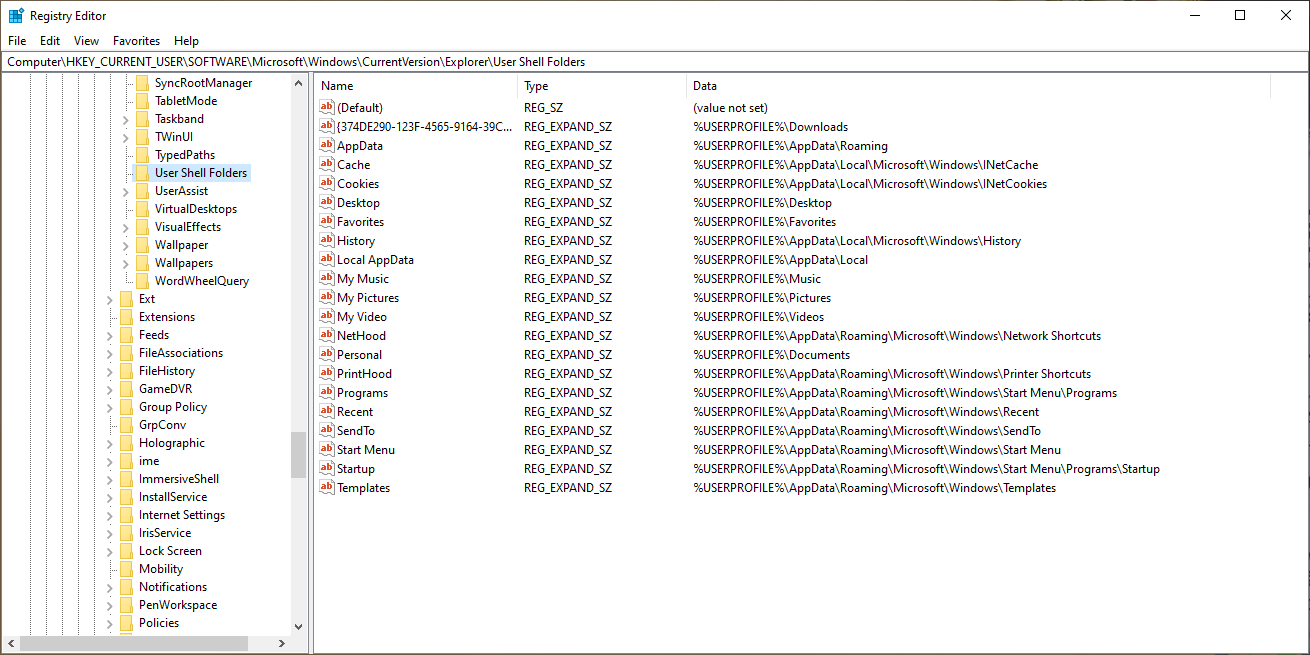The width and height of the screenshot is (1310, 655).
Task: Sort values by the Name column header
Action: pos(416,86)
